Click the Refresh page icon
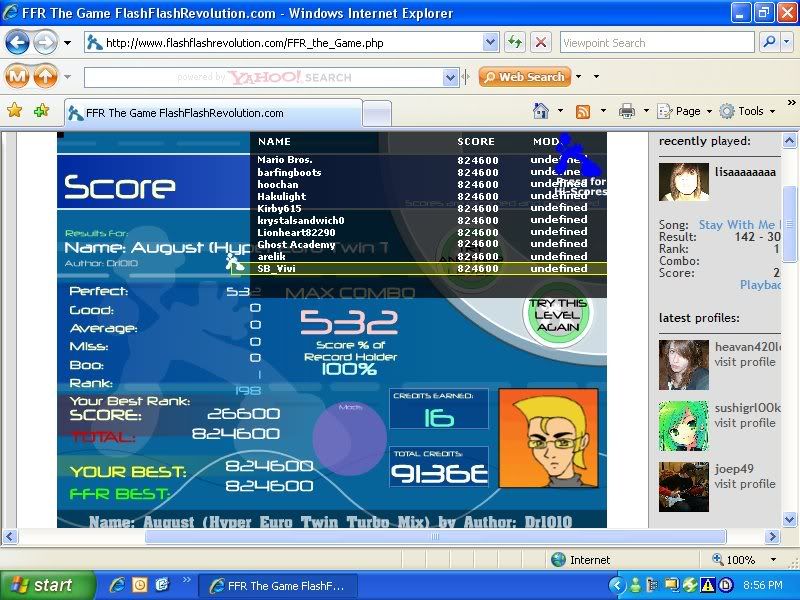The height and width of the screenshot is (600, 800). point(515,43)
